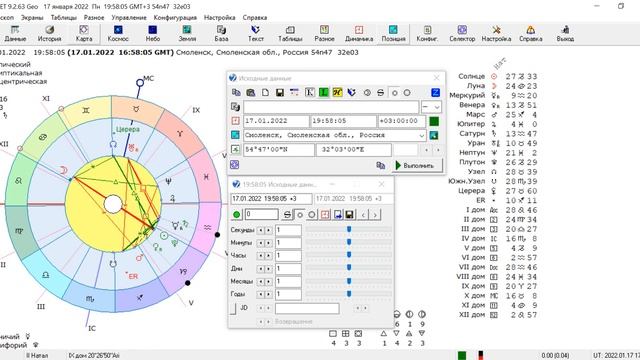The height and width of the screenshot is (360, 640).
Task: Click the green L icon in Исходные данные
Action: click(324, 93)
